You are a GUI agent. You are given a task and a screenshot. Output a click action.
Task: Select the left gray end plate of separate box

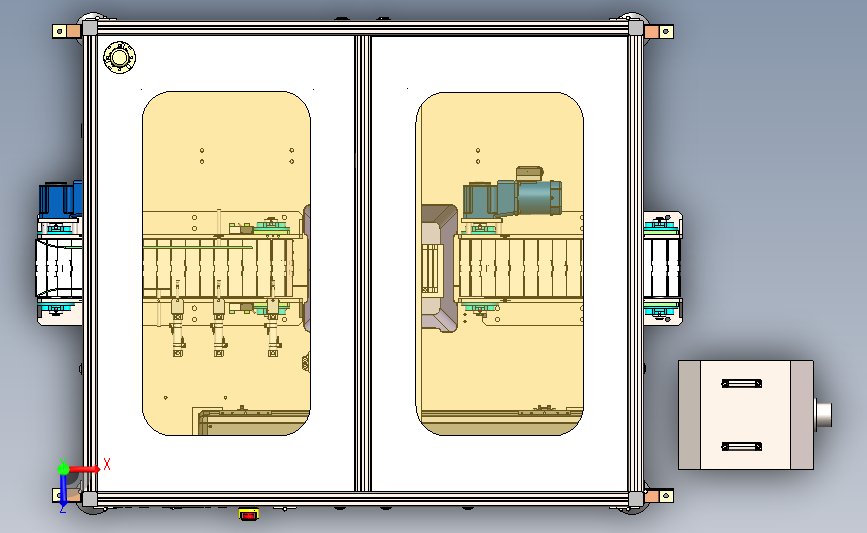(x=690, y=415)
